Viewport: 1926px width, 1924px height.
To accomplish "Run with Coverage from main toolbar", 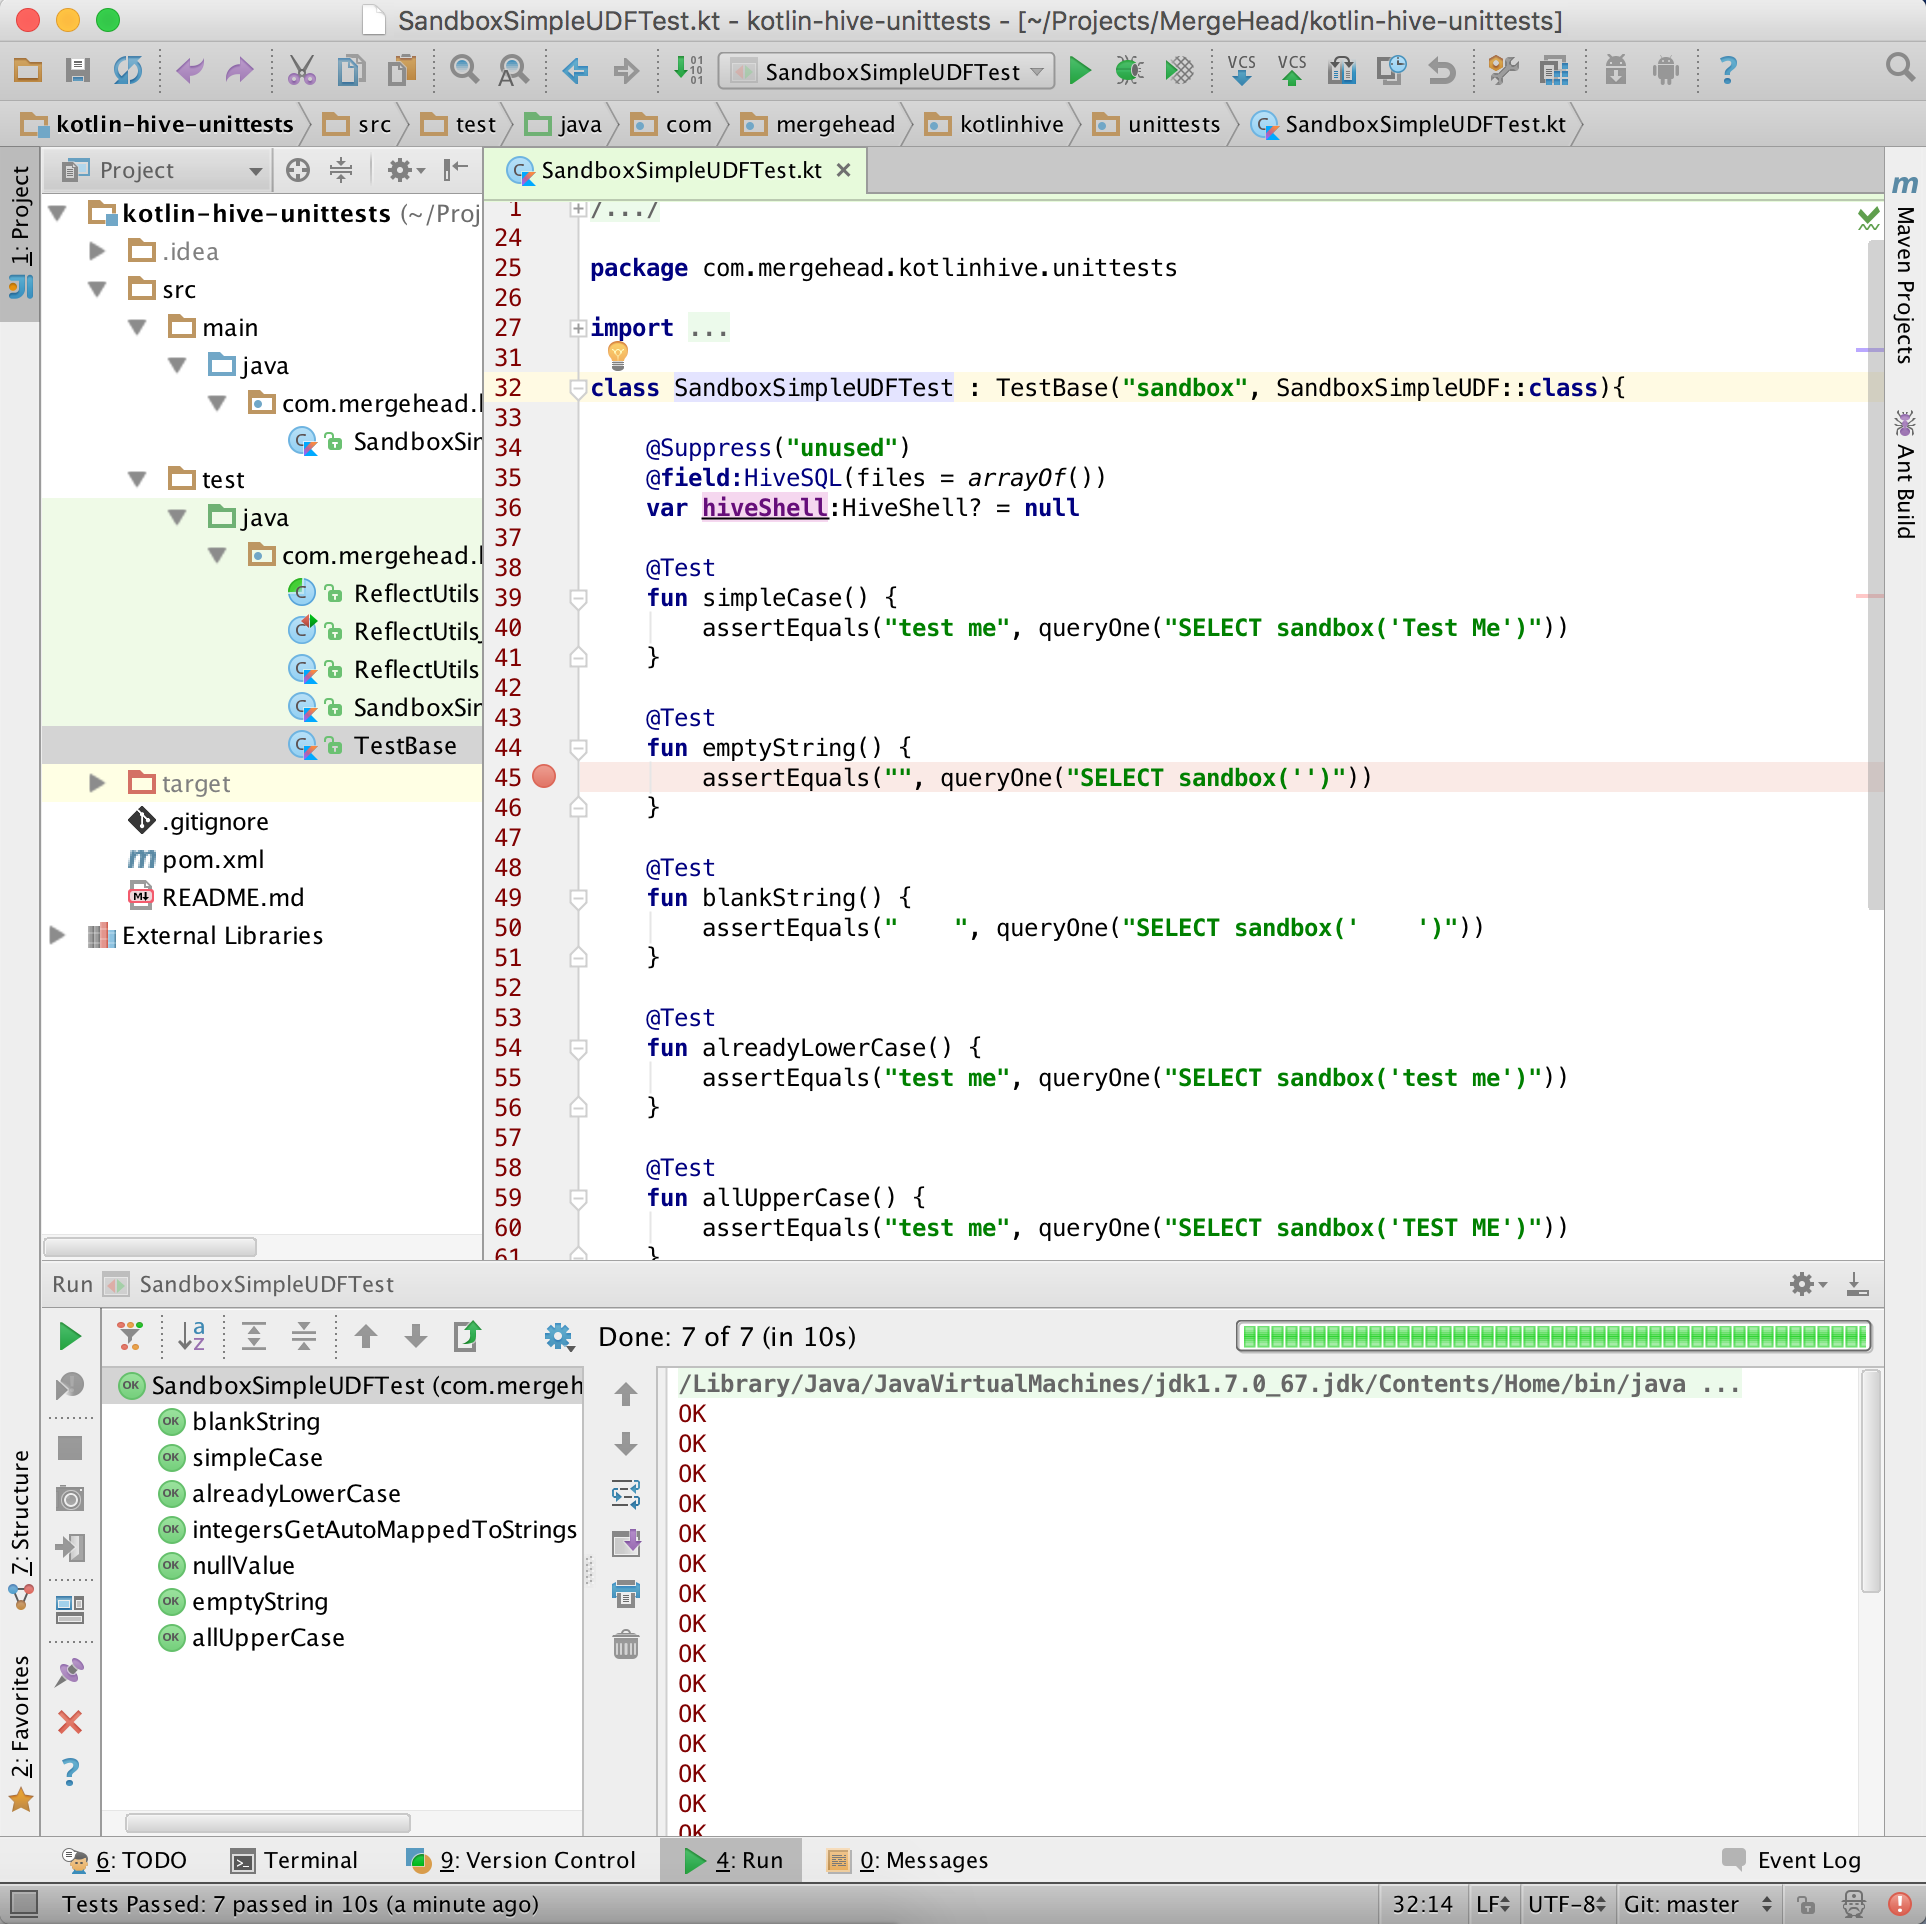I will click(x=1179, y=71).
